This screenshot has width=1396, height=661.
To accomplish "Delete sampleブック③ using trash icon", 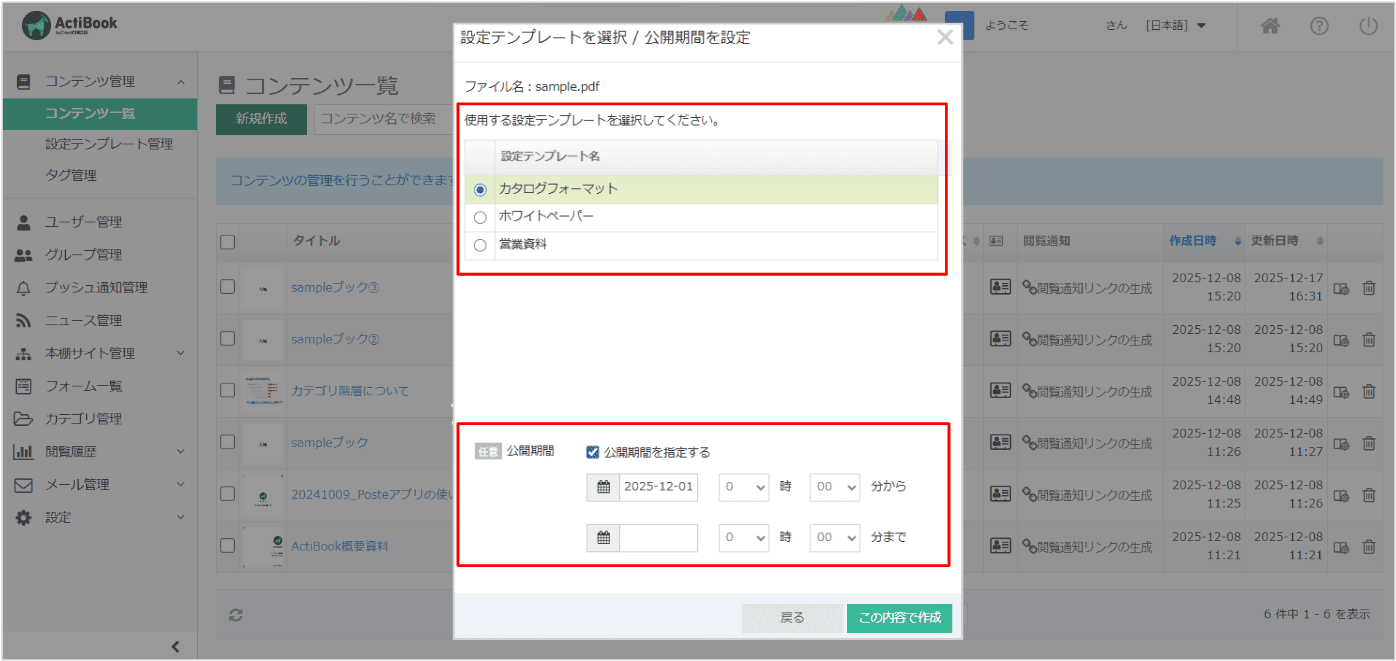I will click(1369, 287).
